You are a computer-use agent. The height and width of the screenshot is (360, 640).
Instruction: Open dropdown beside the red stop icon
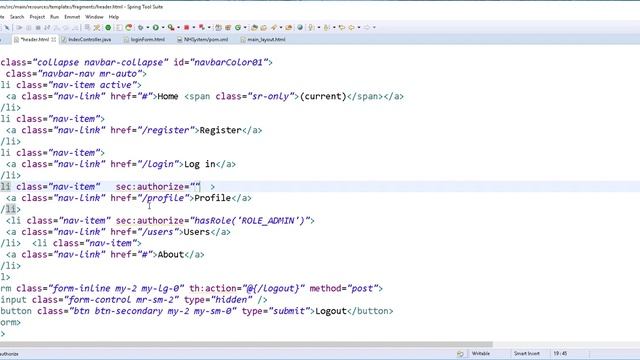(x=194, y=27)
